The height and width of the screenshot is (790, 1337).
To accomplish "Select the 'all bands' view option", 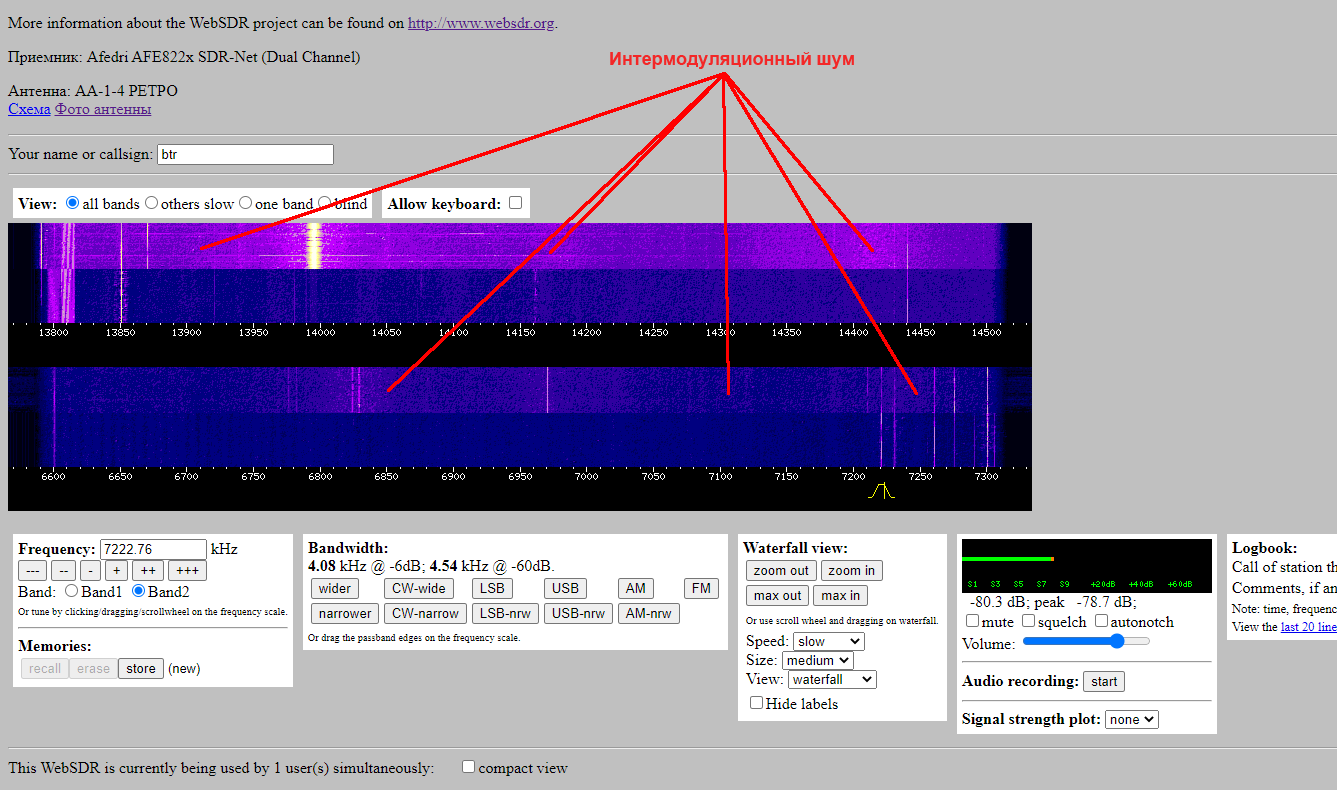I will coord(72,203).
